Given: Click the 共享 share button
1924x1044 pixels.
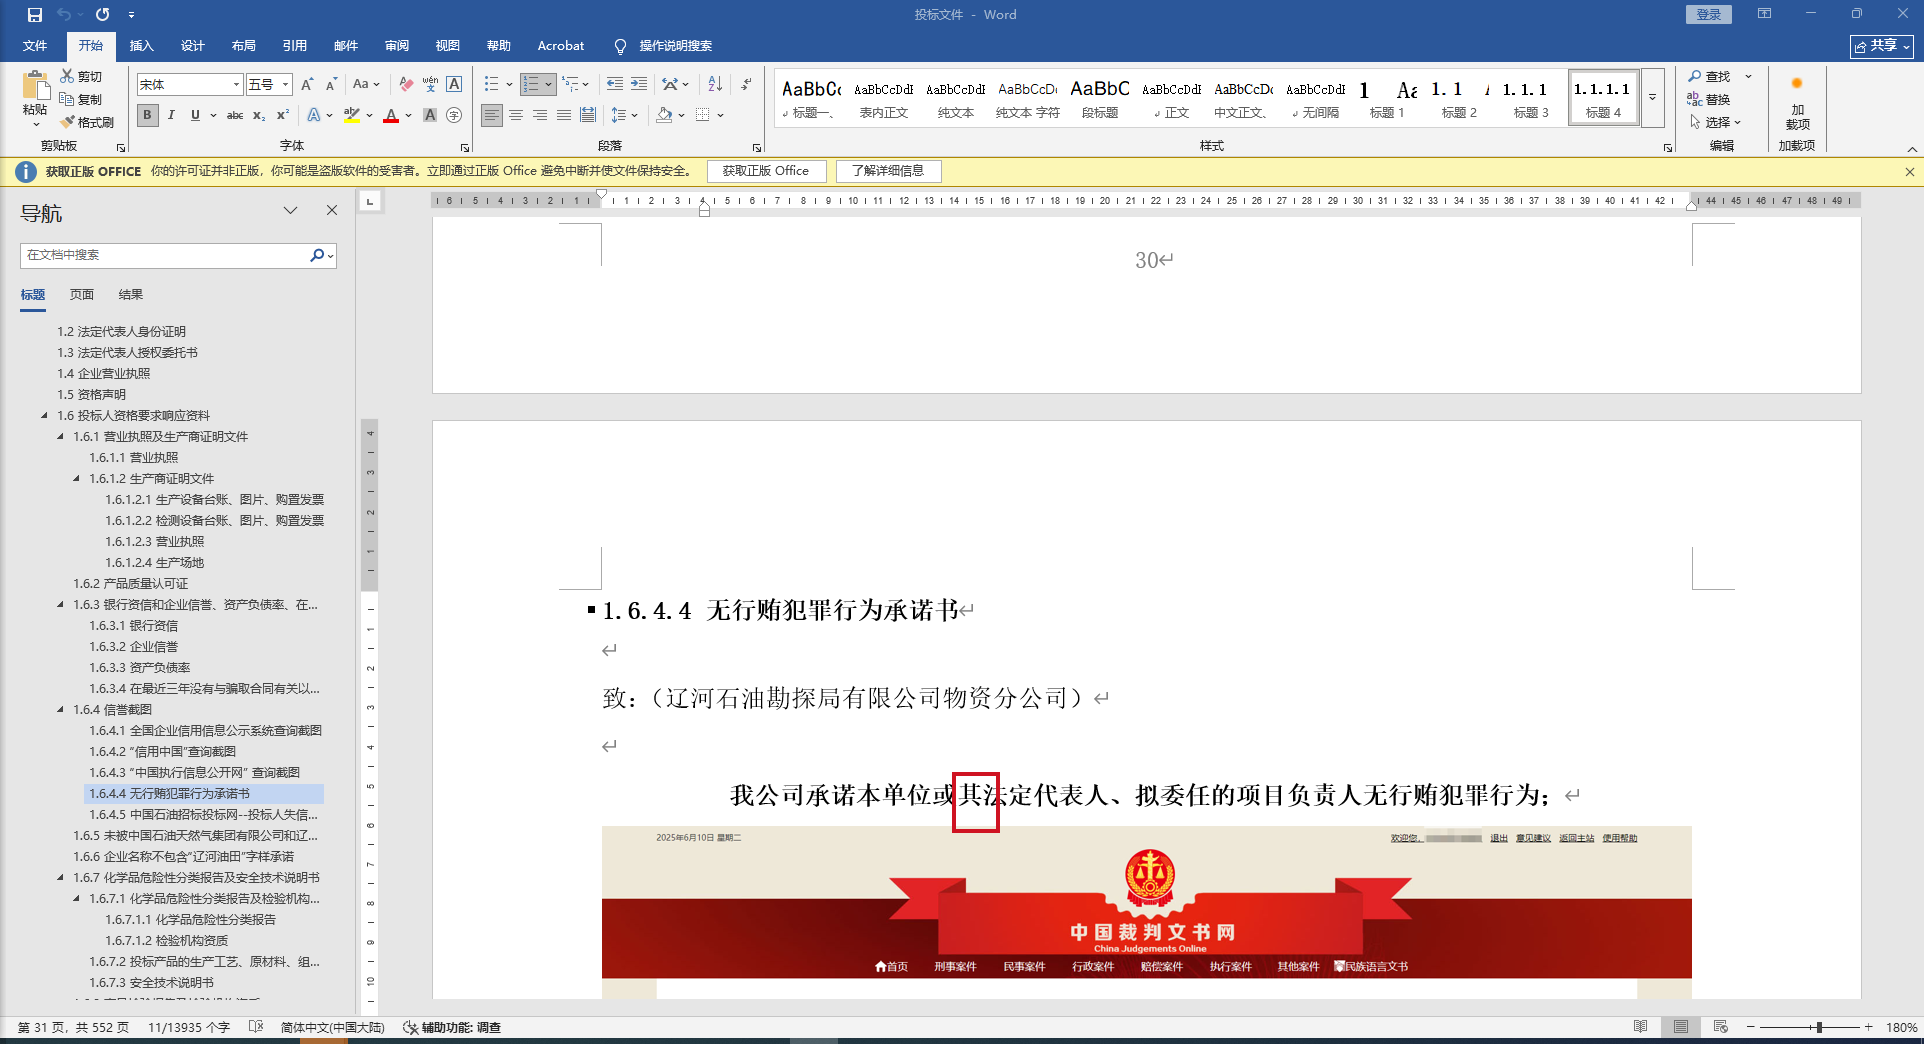Looking at the screenshot, I should coord(1882,46).
